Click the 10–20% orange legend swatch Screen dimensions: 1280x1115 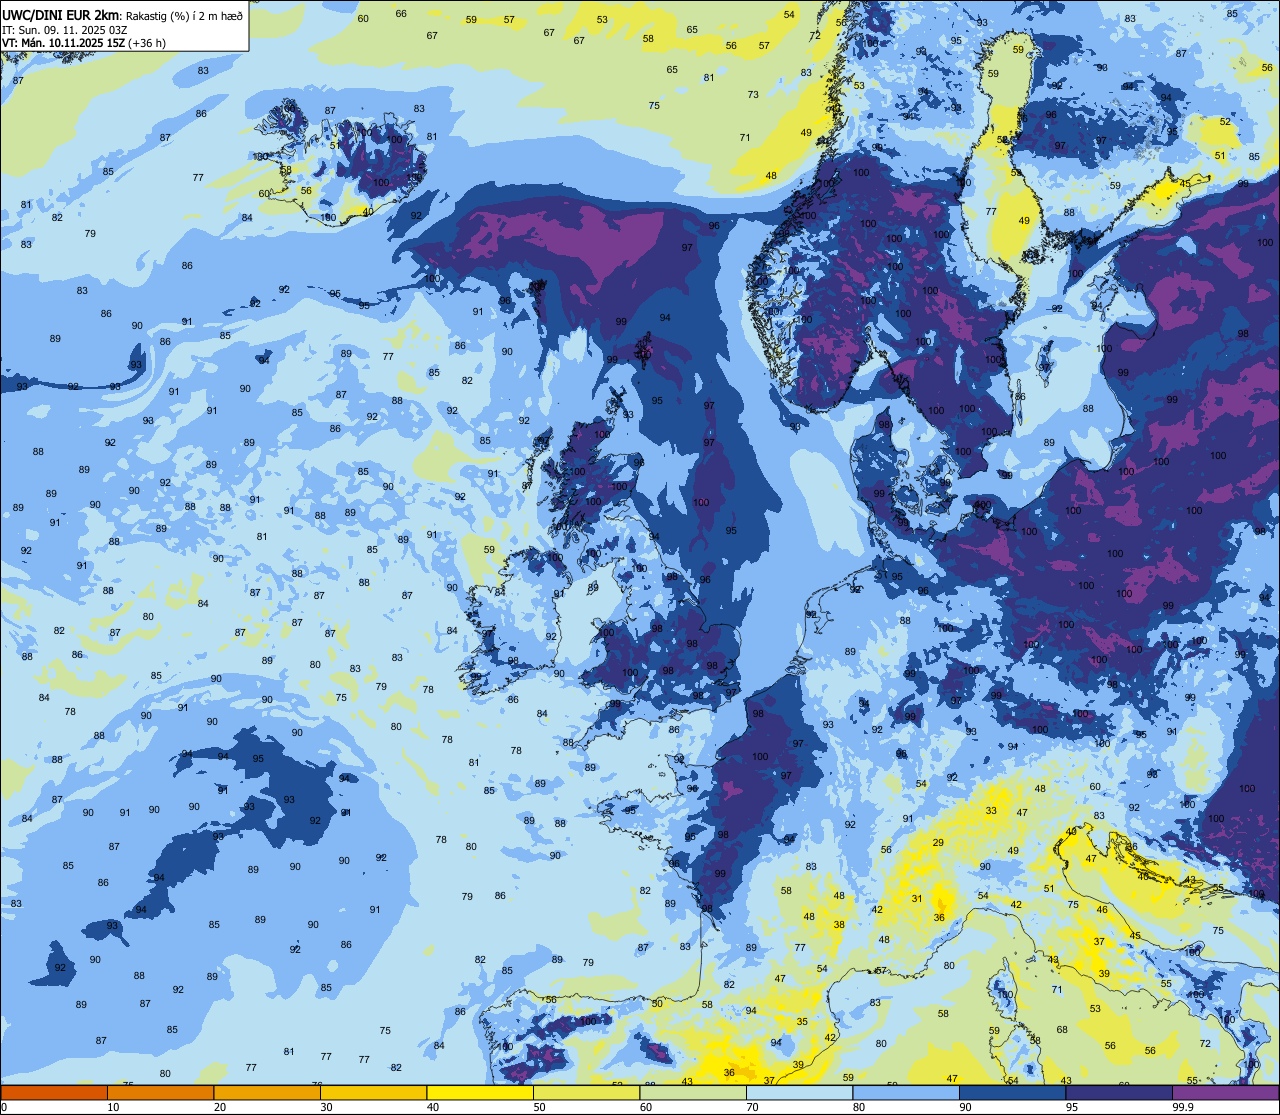click(x=160, y=1093)
